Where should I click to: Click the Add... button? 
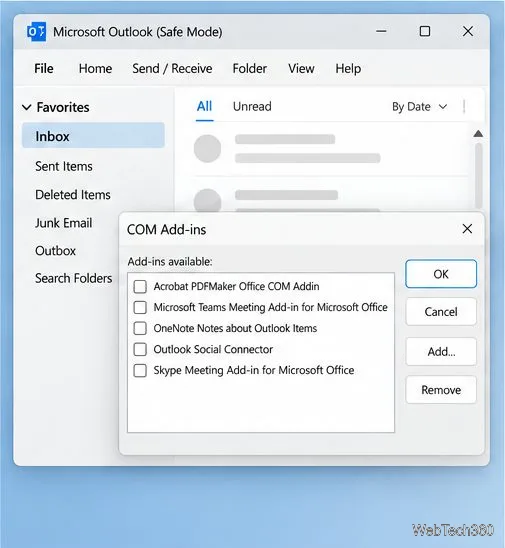[x=441, y=351]
